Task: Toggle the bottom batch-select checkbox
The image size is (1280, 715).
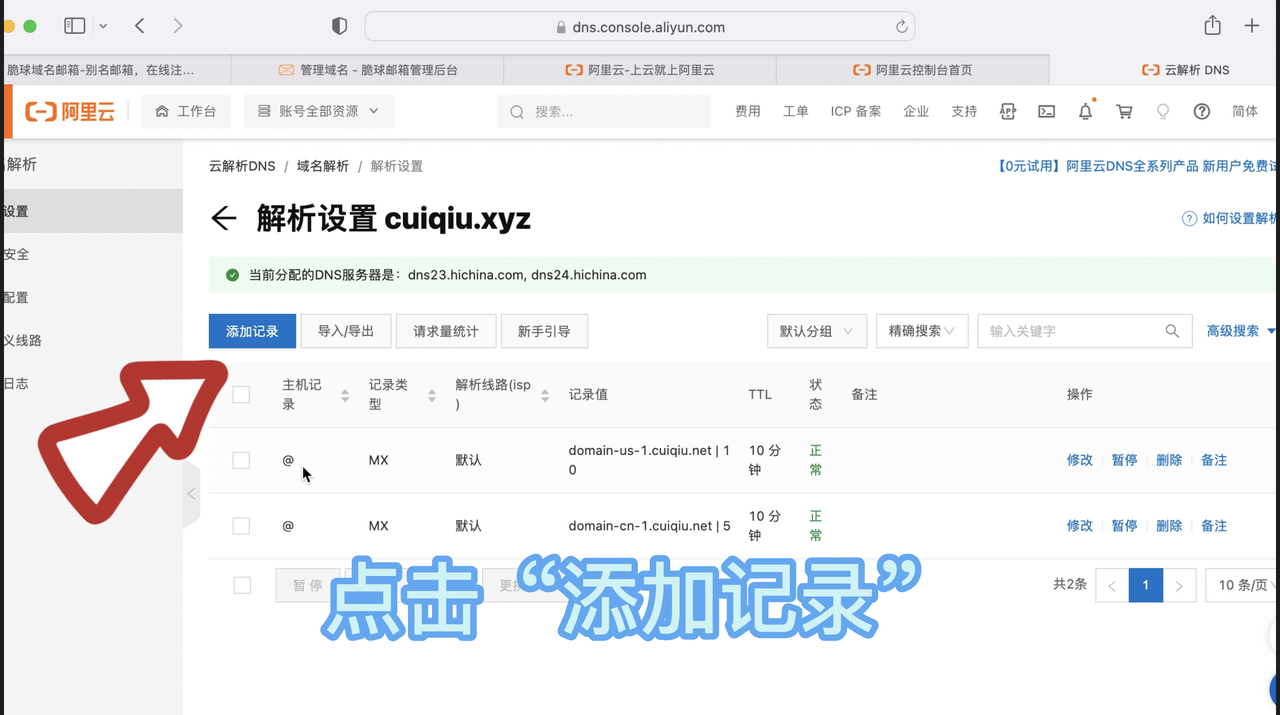Action: click(x=242, y=585)
